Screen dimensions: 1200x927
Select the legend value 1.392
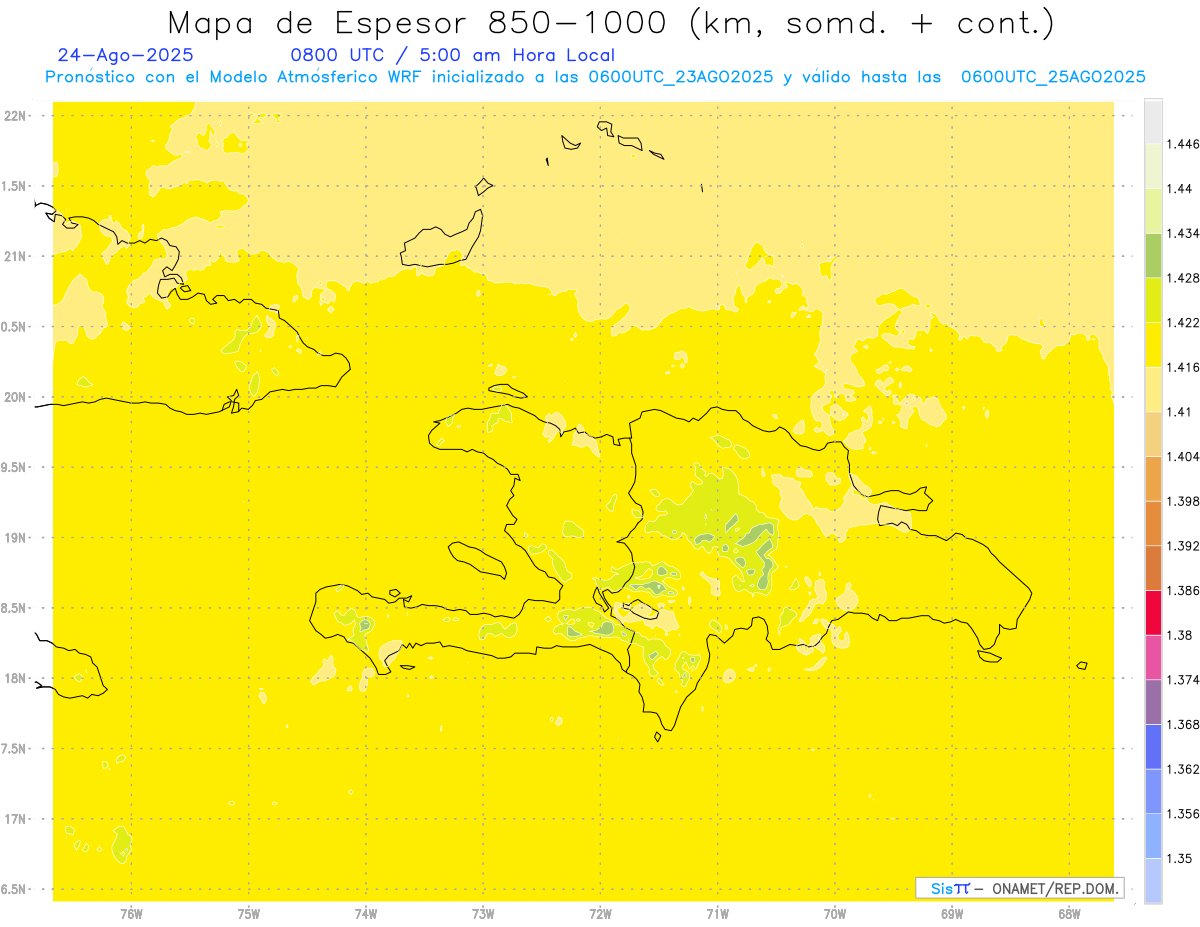(x=1183, y=546)
